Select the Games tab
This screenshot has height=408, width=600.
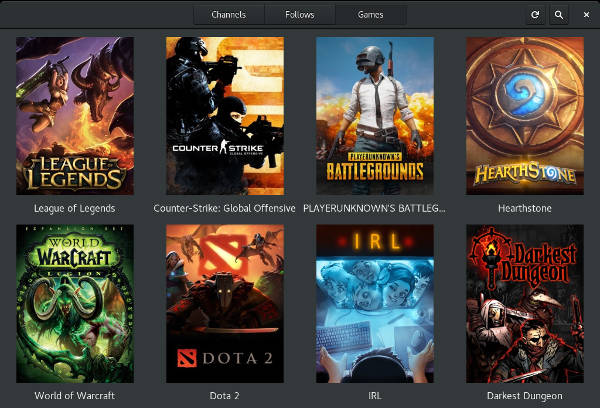[370, 15]
